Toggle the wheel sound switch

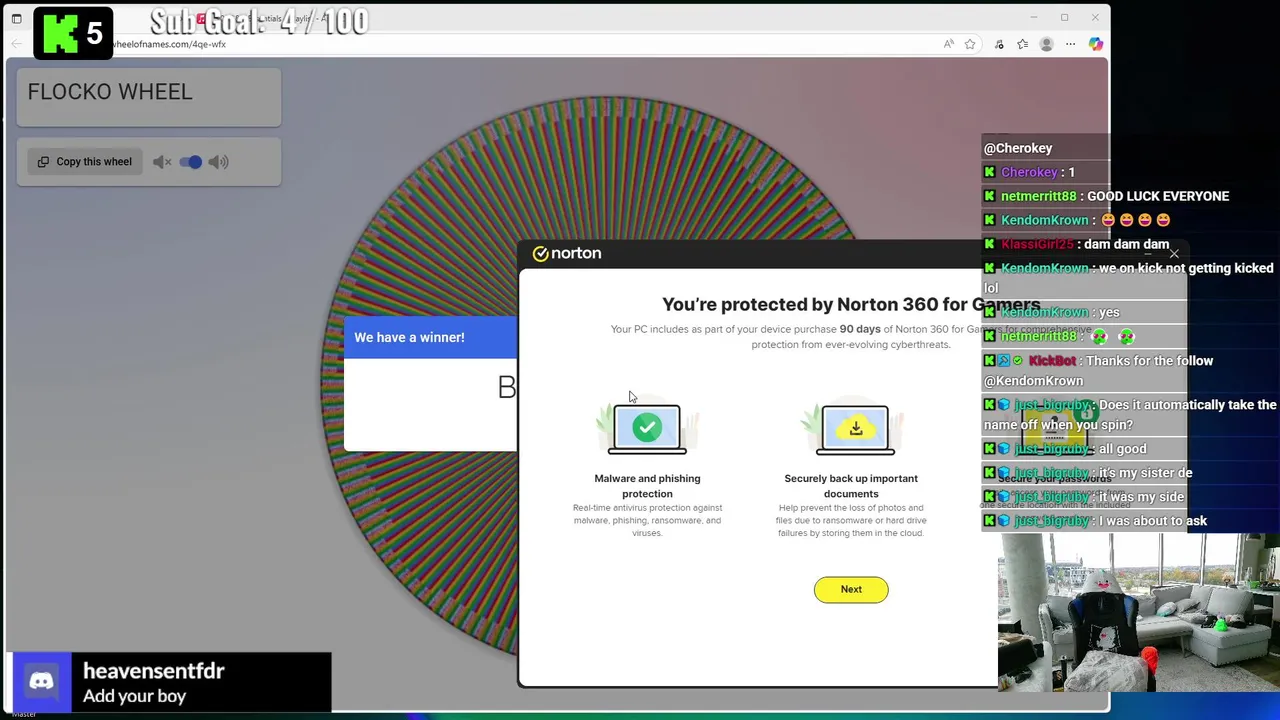point(190,162)
